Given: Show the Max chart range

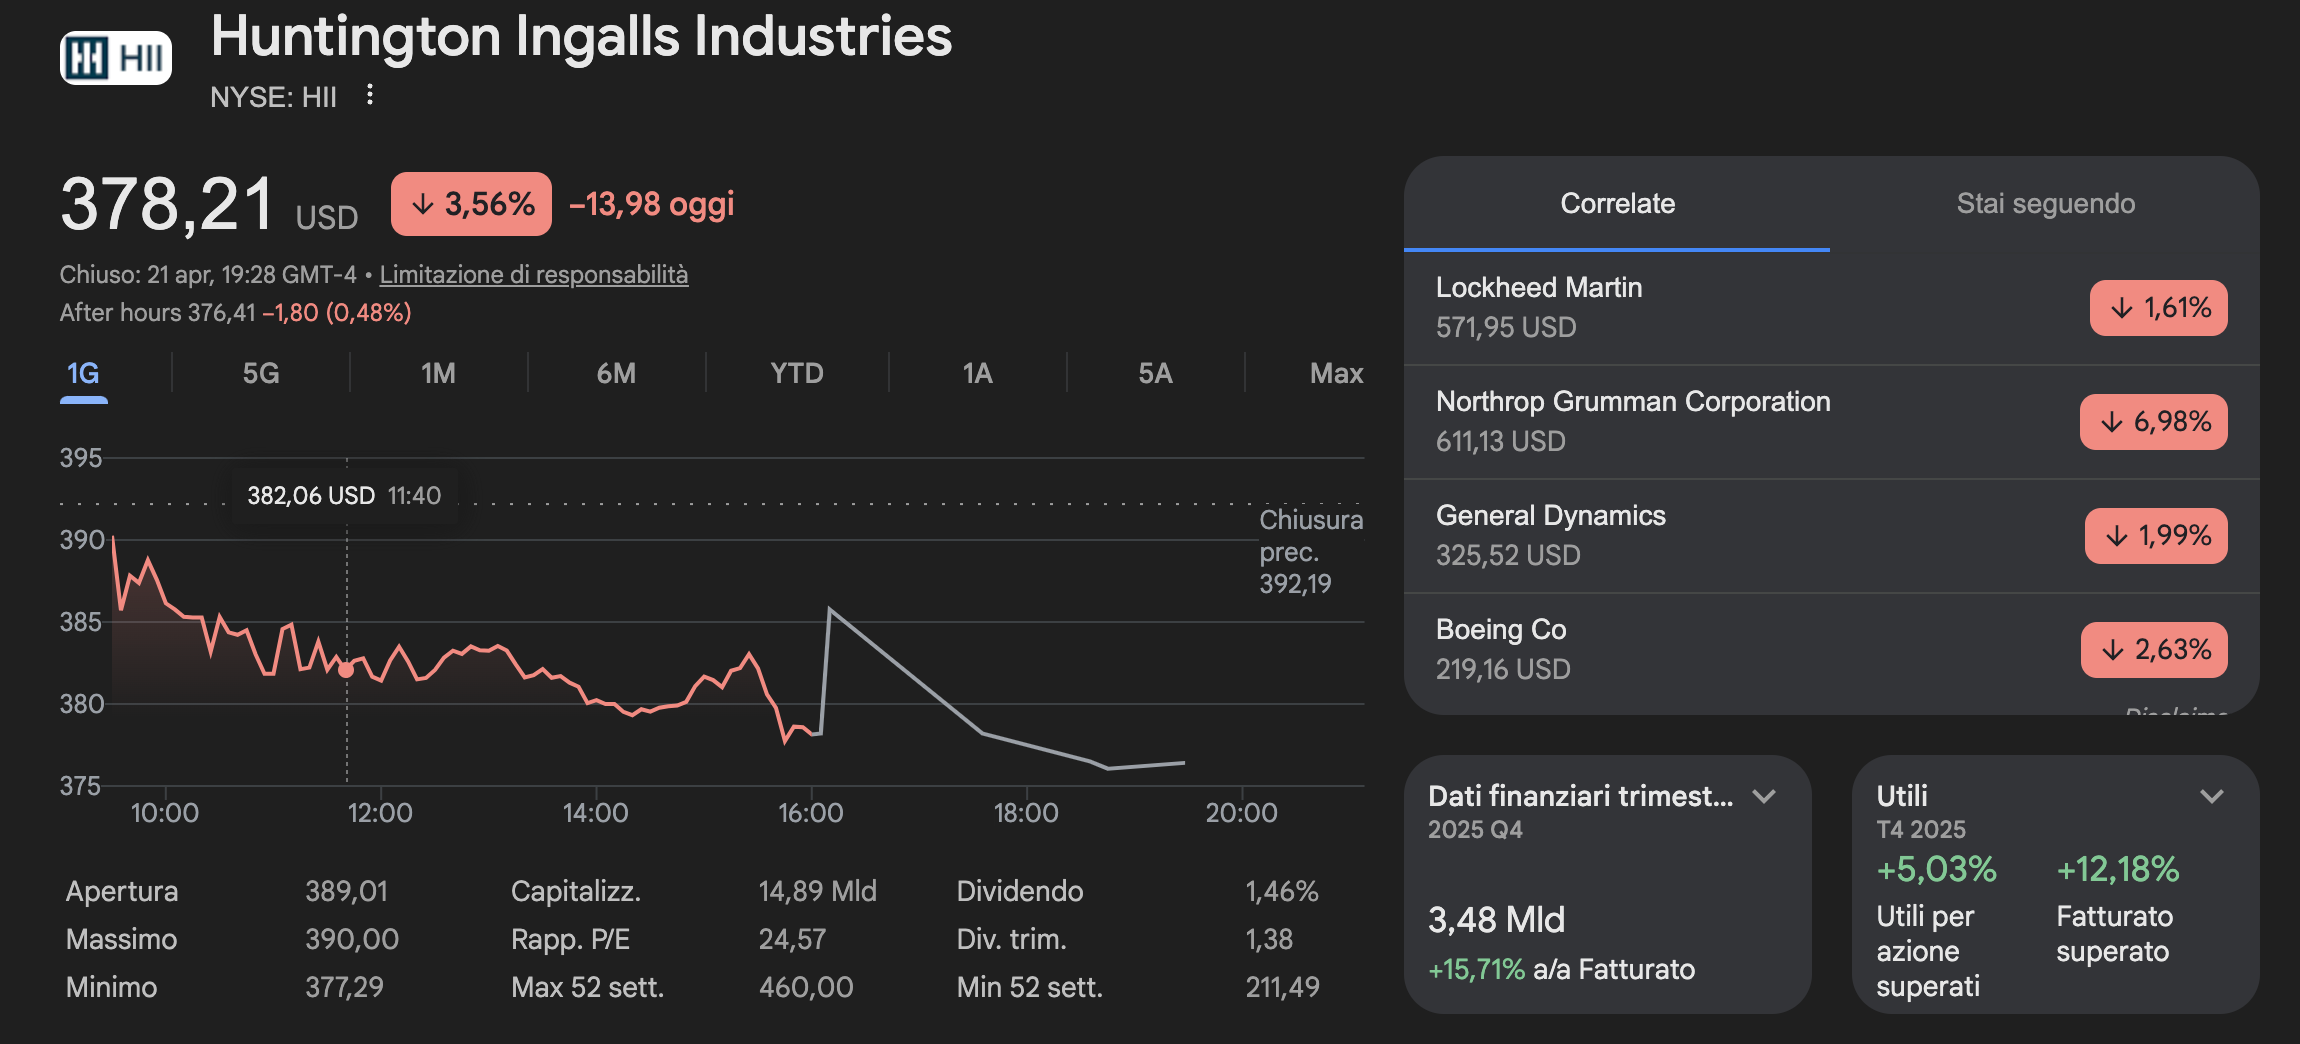Looking at the screenshot, I should (1336, 373).
